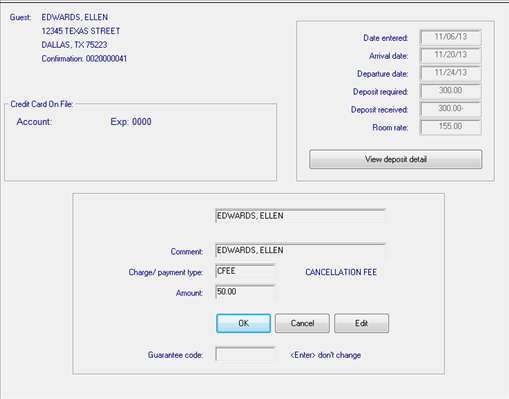Click the OK button
This screenshot has height=399, width=509.
243,323
